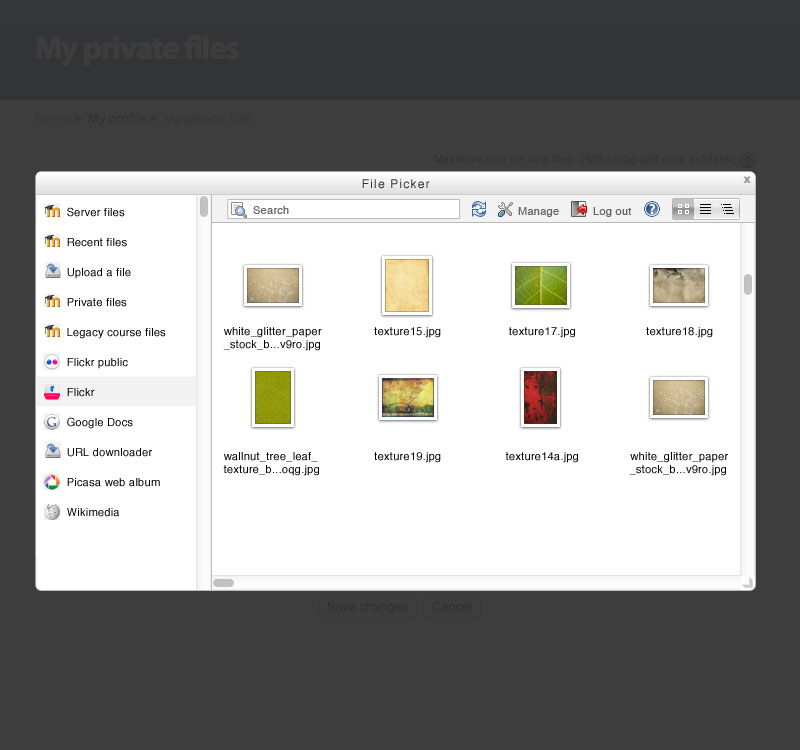This screenshot has height=750, width=800.
Task: Click the Home breadcrumb link
Action: coord(53,118)
